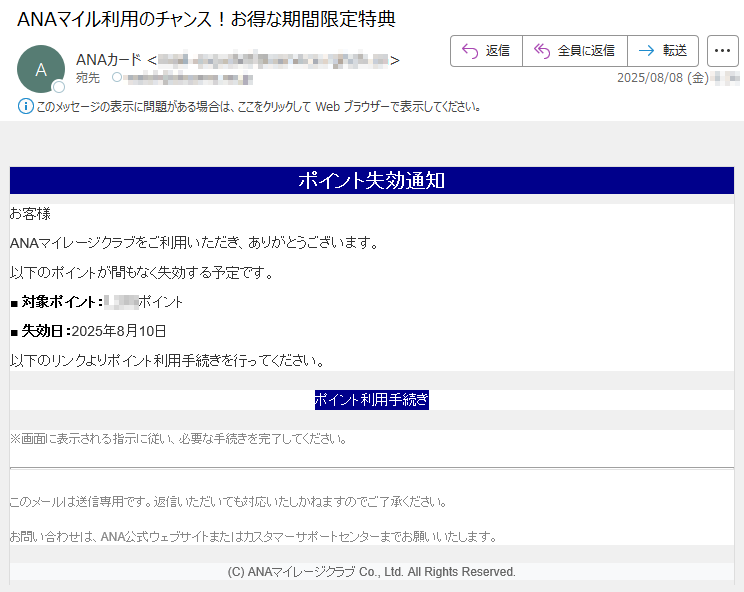Click the received date 2025/08/08 (金)
The image size is (744, 592).
tap(662, 77)
